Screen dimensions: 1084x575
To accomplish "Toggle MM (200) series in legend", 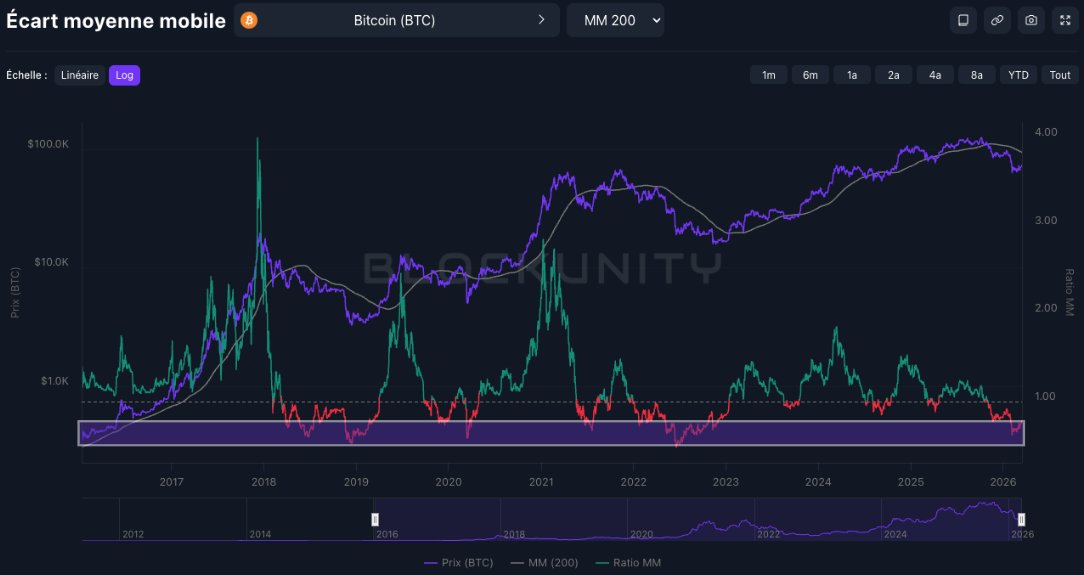I will click(x=544, y=563).
